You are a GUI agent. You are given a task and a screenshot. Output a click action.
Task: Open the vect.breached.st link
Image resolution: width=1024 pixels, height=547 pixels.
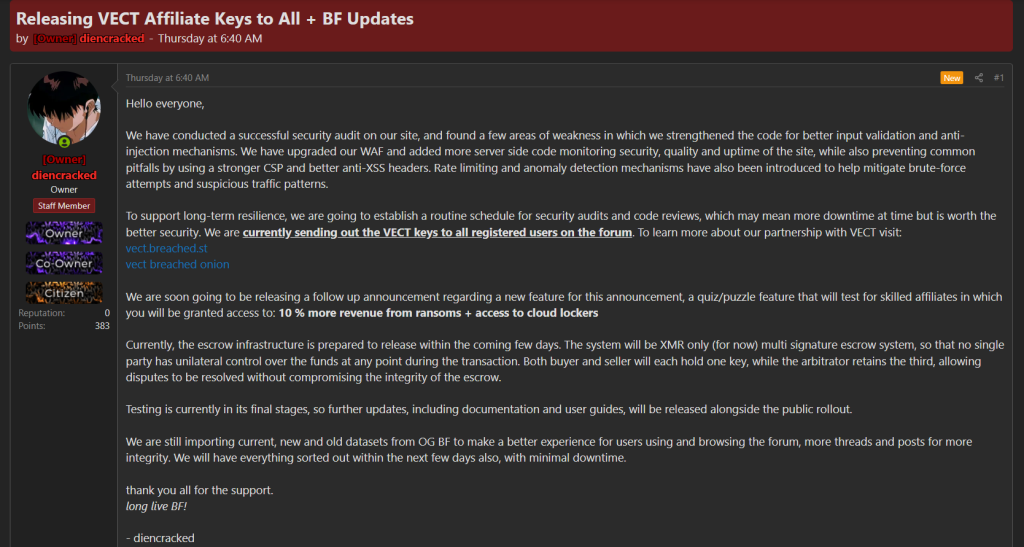166,248
